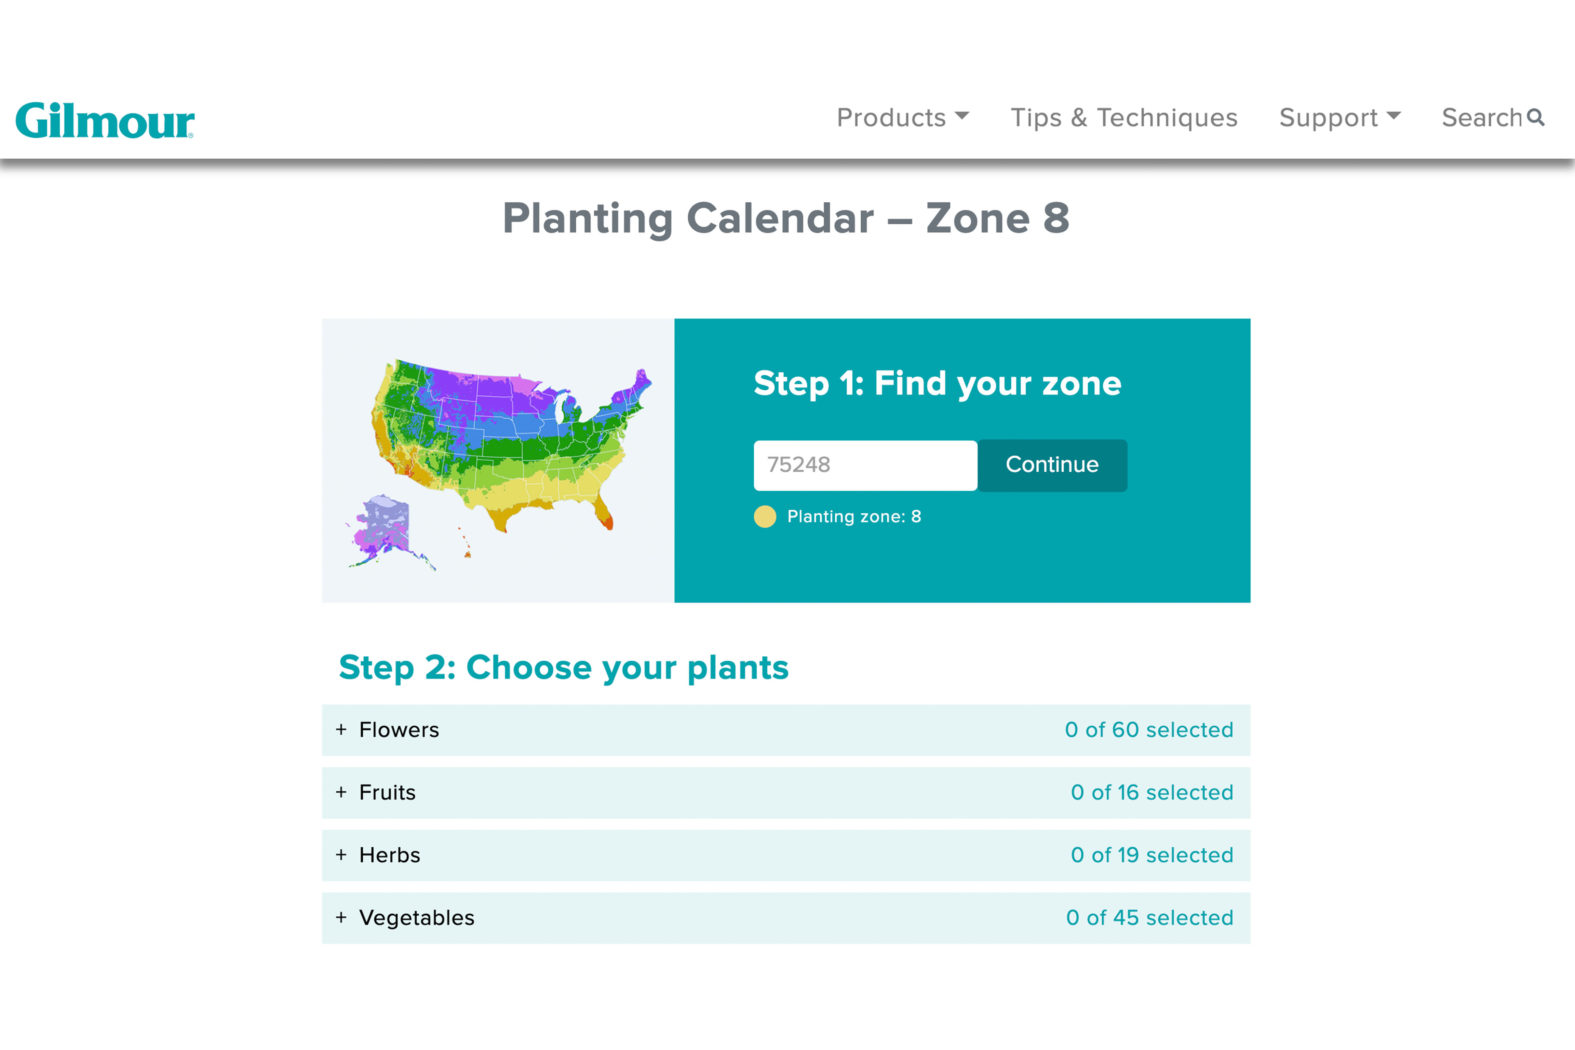This screenshot has height=1050, width=1575.
Task: Click the plus icon beside Herbs
Action: [x=341, y=855]
